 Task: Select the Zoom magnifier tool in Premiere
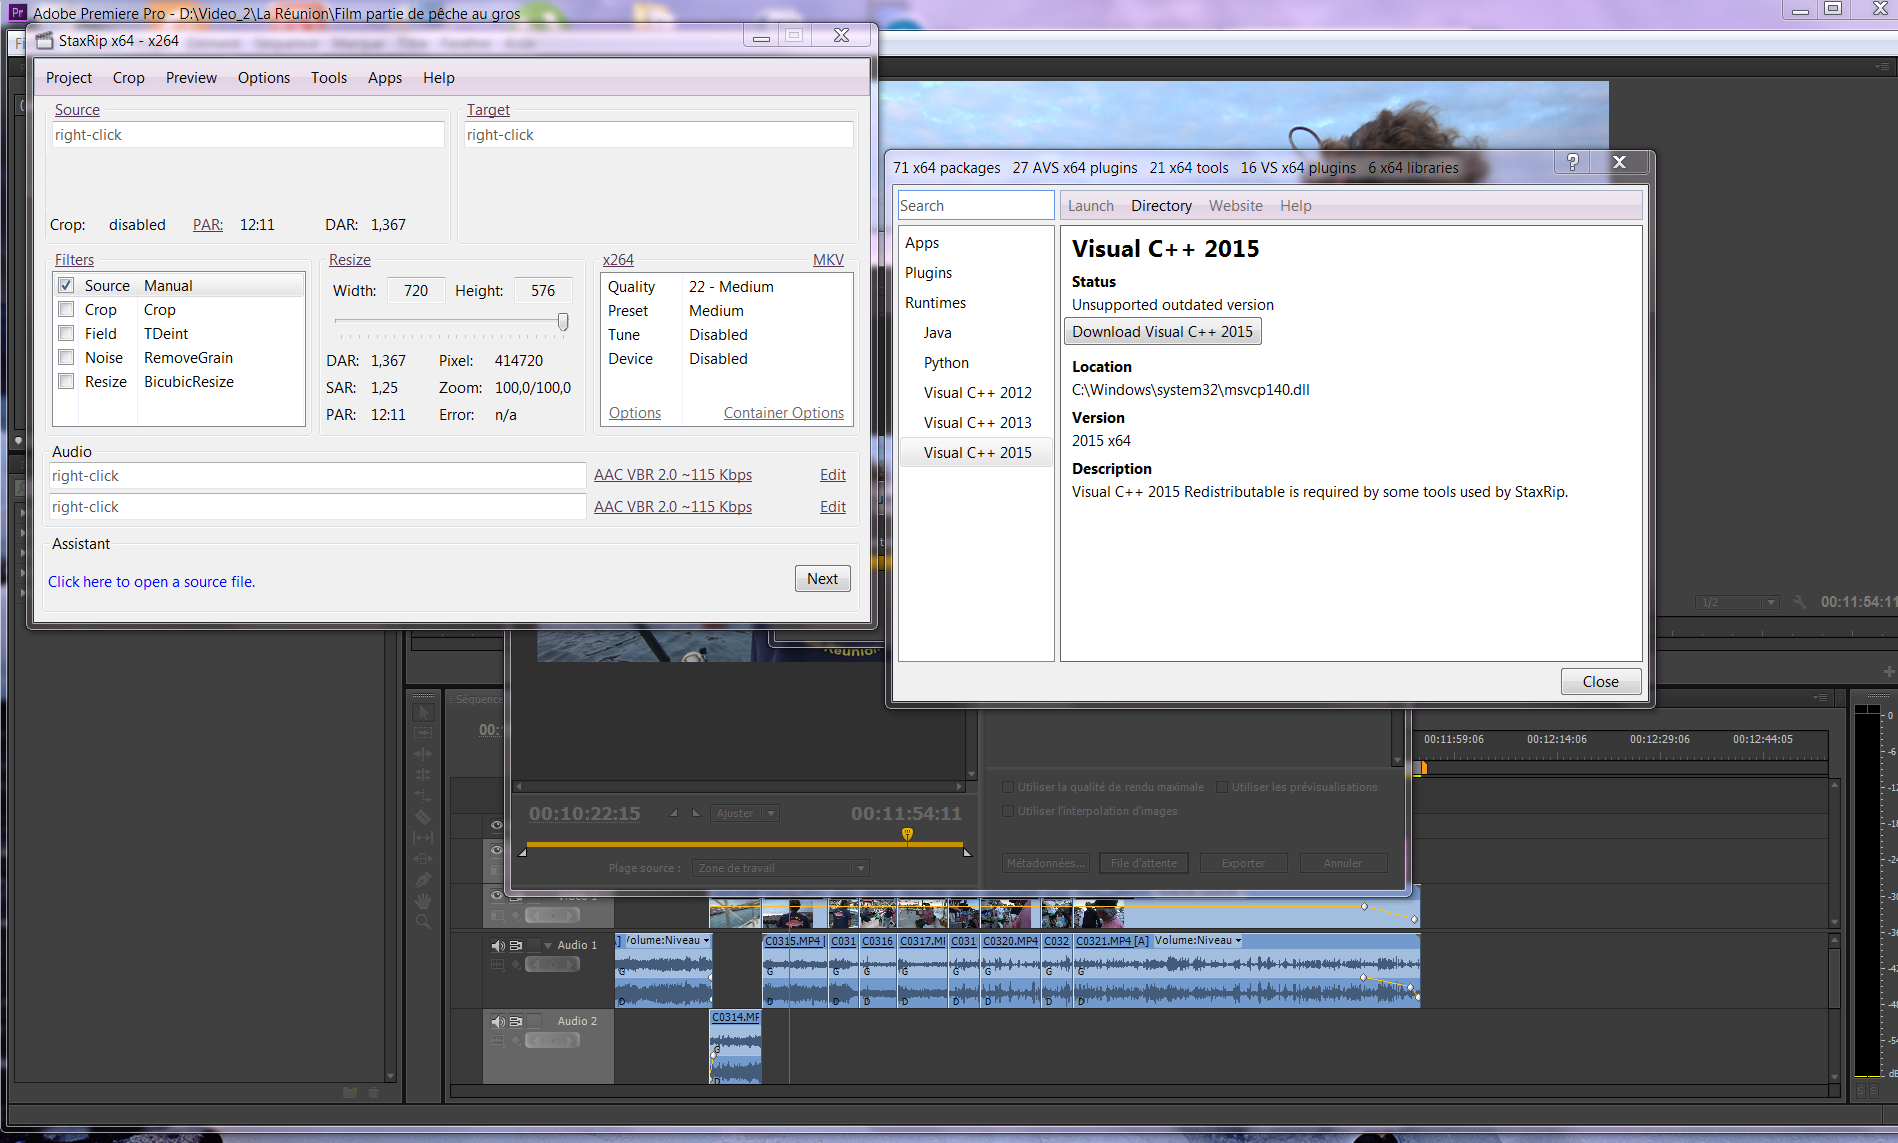[x=423, y=922]
